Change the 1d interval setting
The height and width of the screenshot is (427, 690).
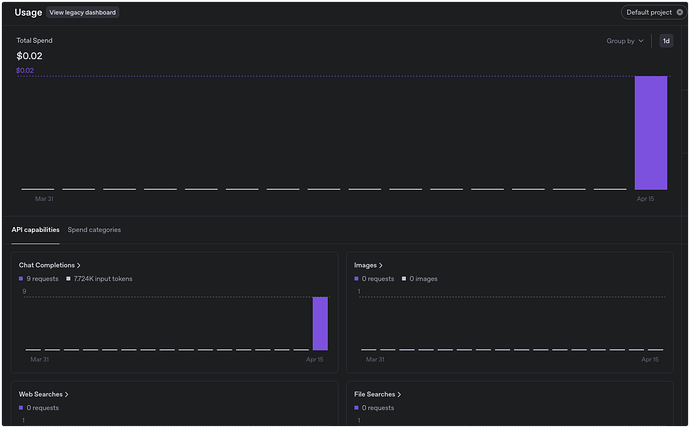tap(666, 41)
